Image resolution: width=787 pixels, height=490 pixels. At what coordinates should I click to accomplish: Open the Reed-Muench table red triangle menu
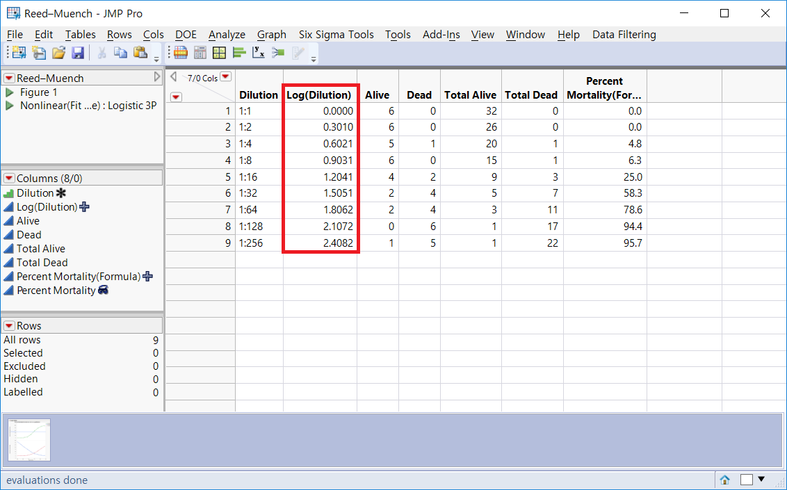[9, 78]
